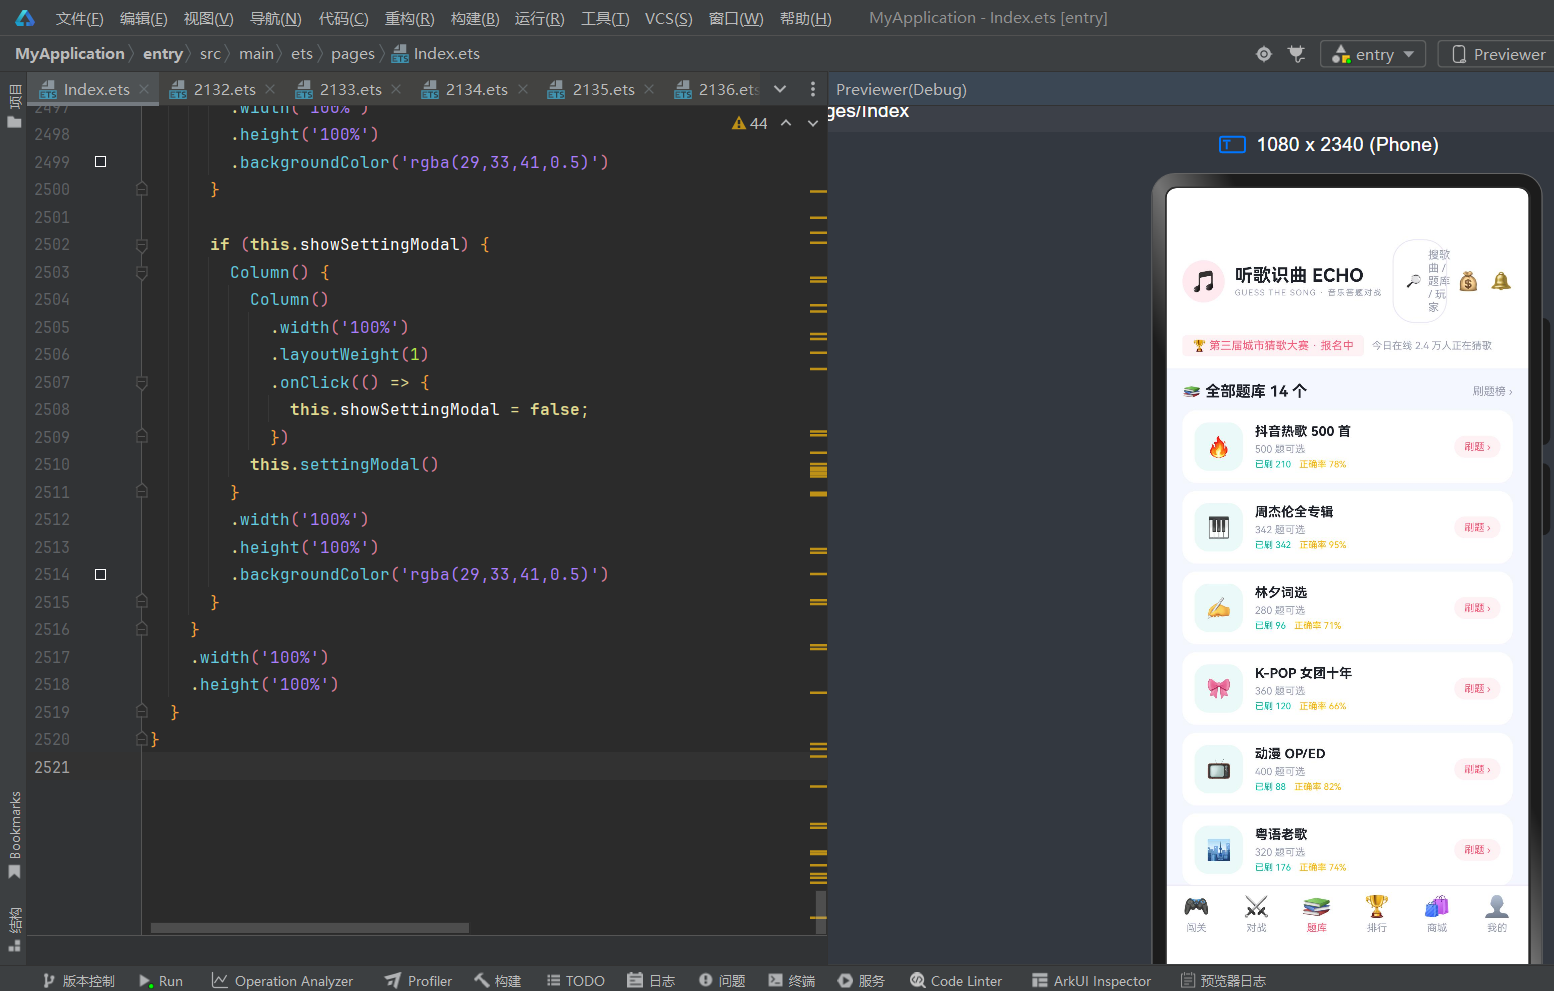Image resolution: width=1554 pixels, height=991 pixels.
Task: Click the pages breadcrumb item
Action: [353, 54]
